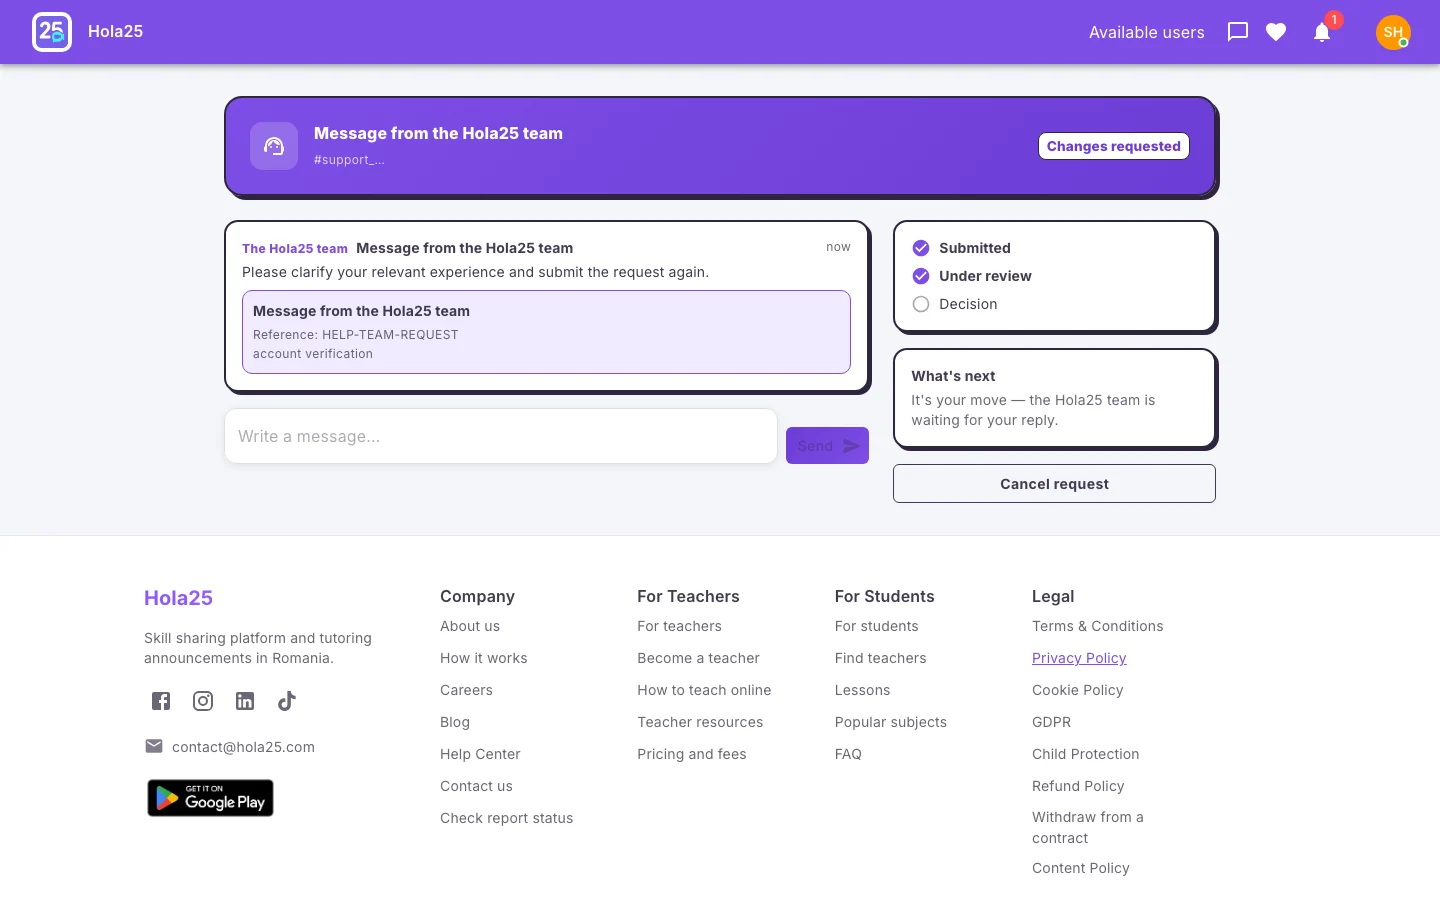Screen dimensions: 1440x900
Task: Open Find teachers link
Action: pos(881,658)
